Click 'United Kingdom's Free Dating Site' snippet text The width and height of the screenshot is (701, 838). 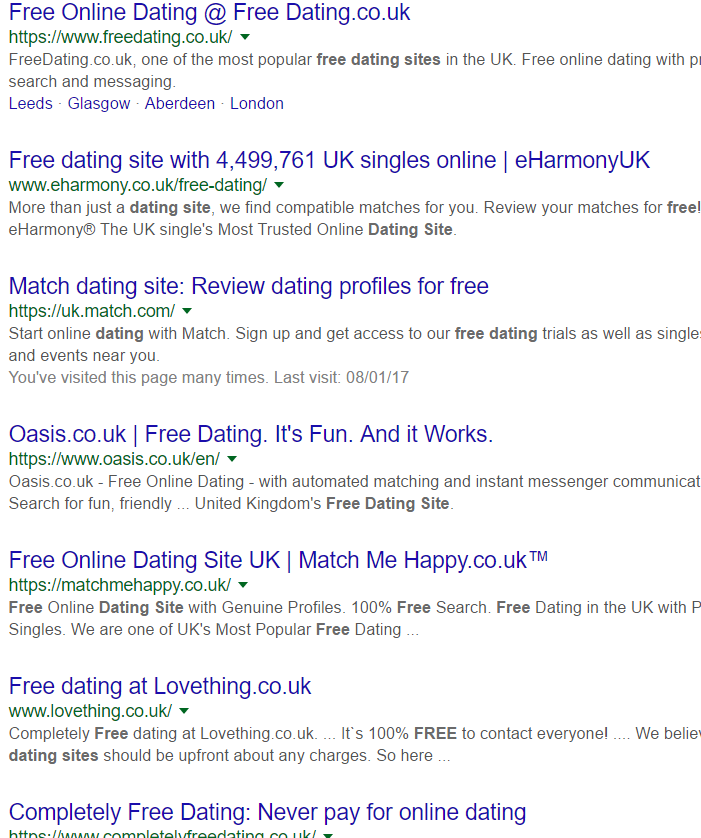pos(324,503)
